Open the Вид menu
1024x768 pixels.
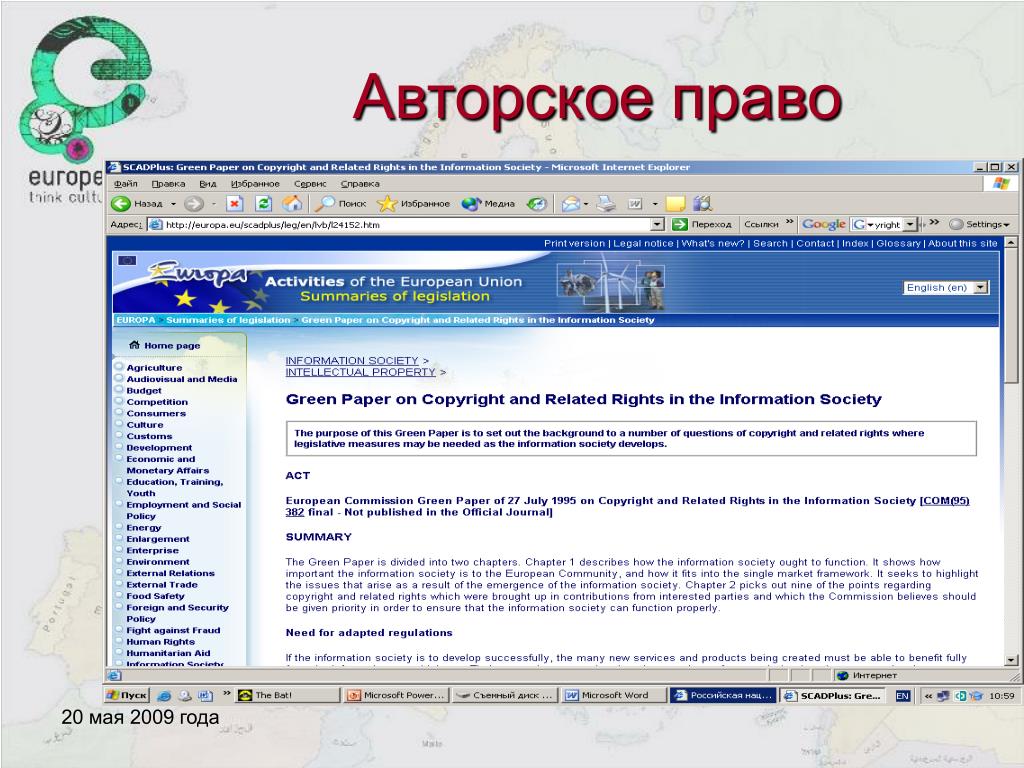(208, 184)
